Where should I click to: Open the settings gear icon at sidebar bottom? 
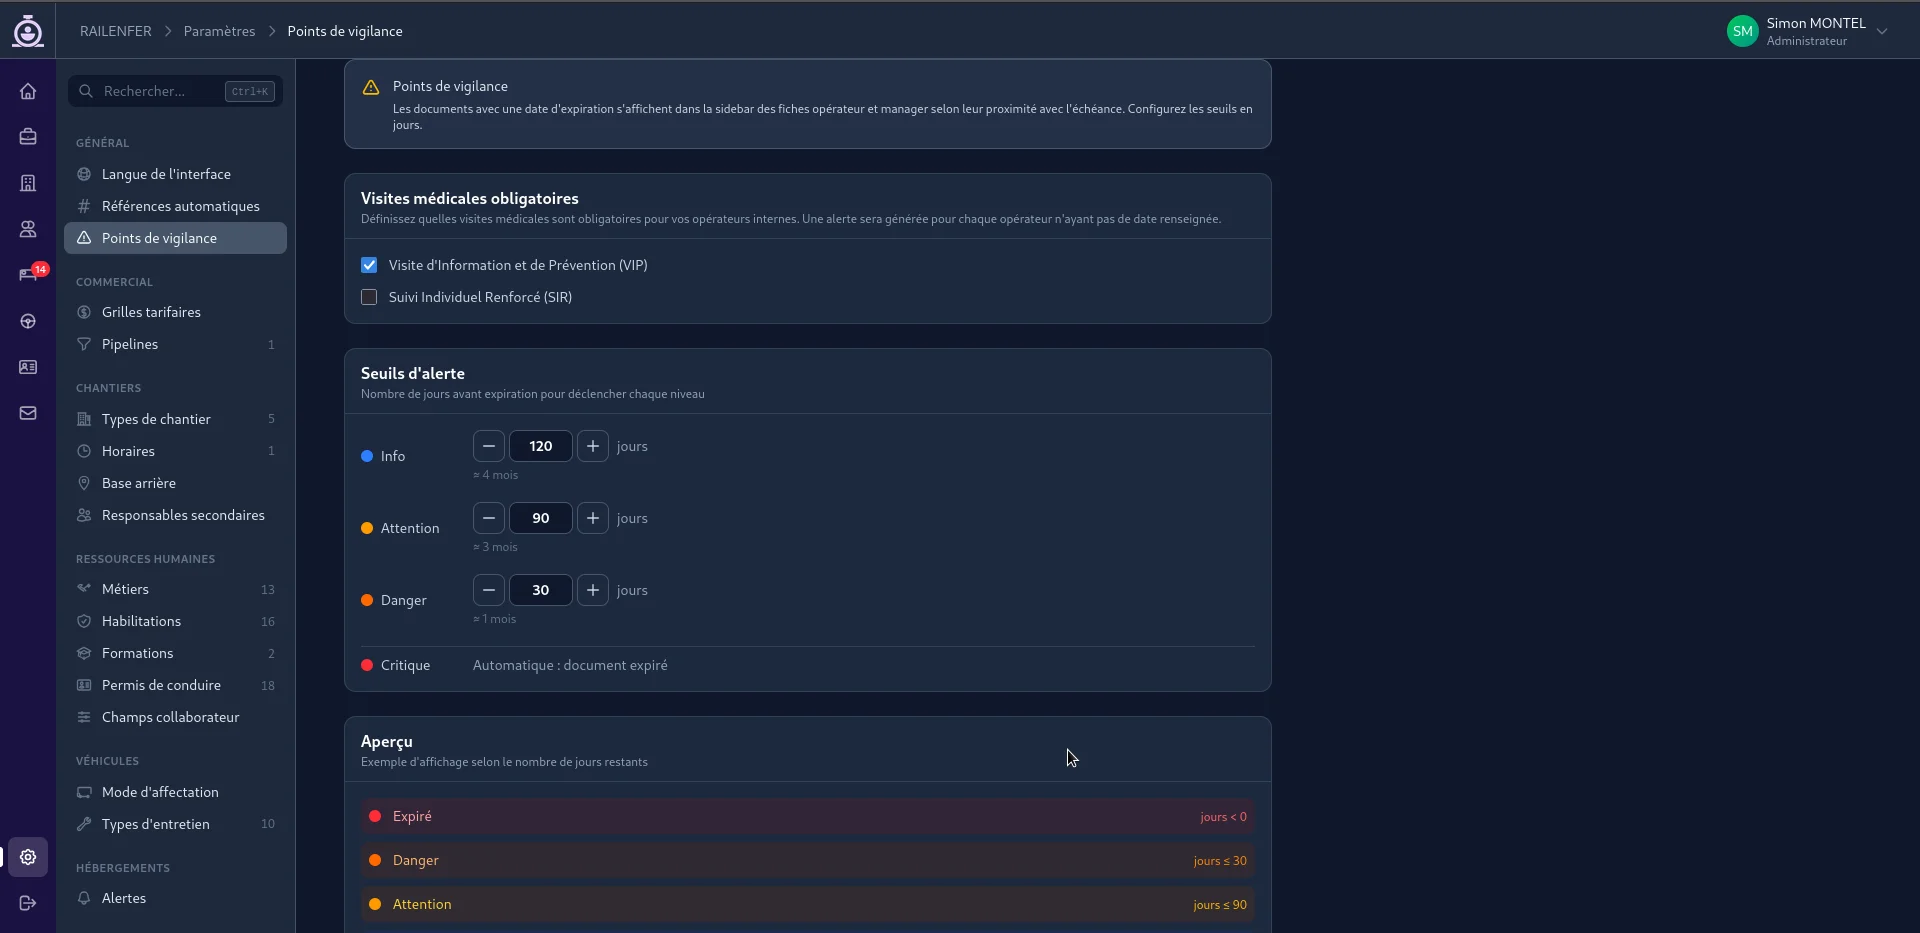(27, 857)
